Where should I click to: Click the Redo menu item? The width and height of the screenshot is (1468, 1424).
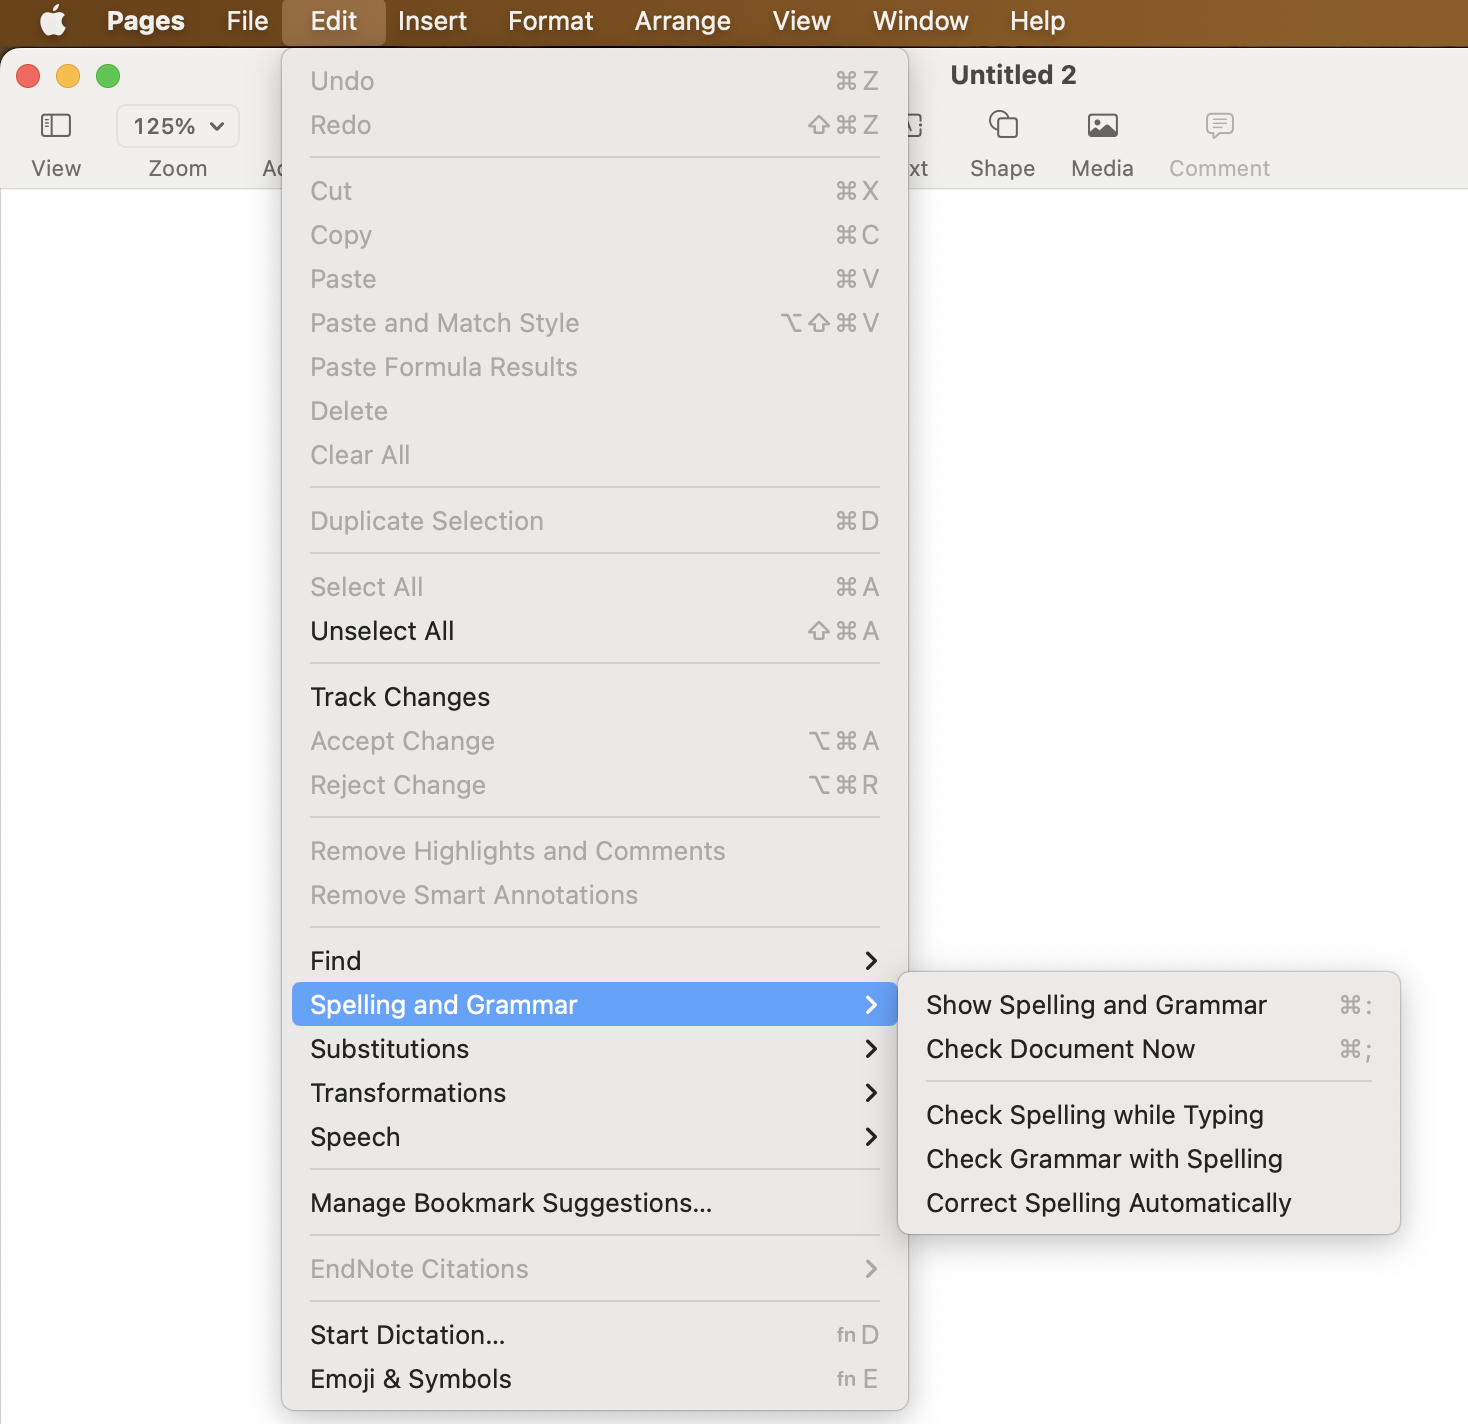(595, 125)
